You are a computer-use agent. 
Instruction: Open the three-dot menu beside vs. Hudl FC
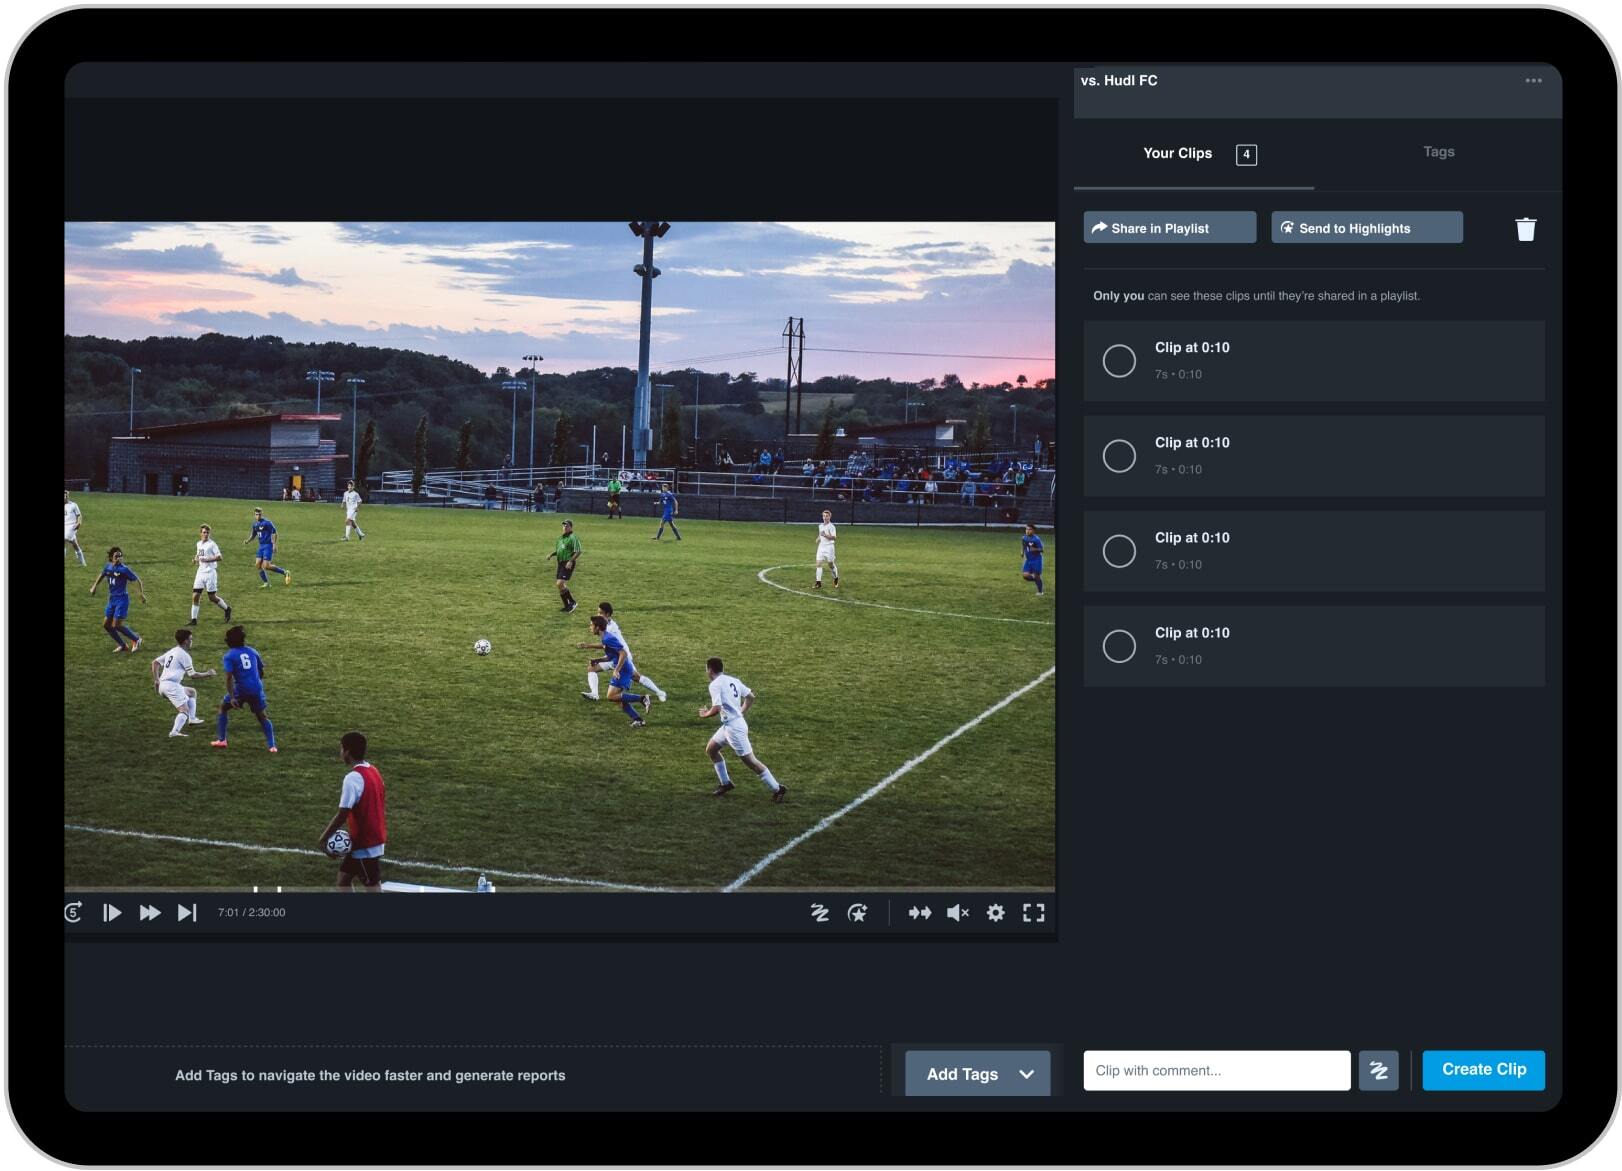pyautogui.click(x=1533, y=81)
